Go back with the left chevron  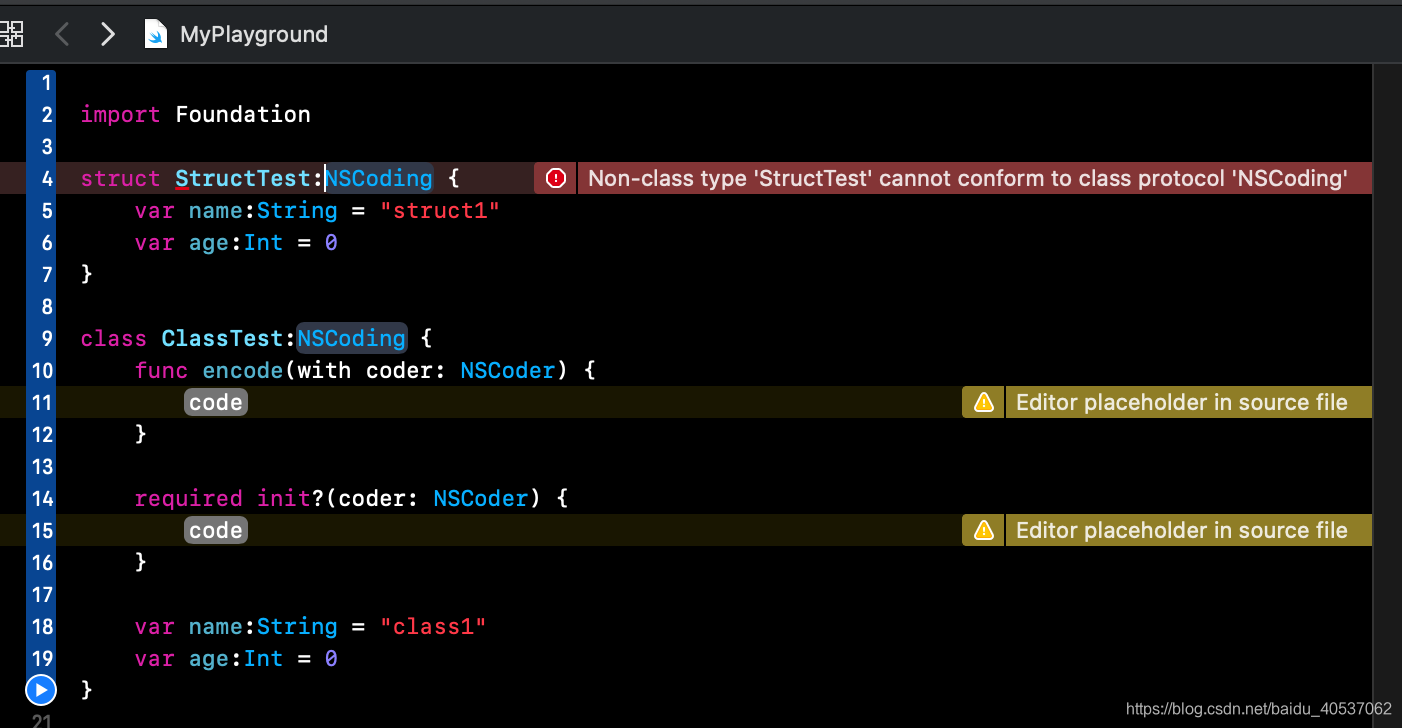coord(62,35)
